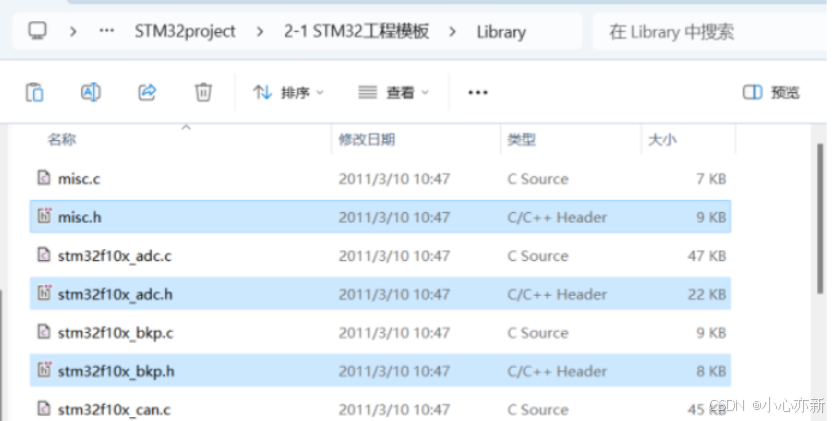The height and width of the screenshot is (421, 837).
Task: Click the vertical scrollbar of the file list
Action: 820,219
